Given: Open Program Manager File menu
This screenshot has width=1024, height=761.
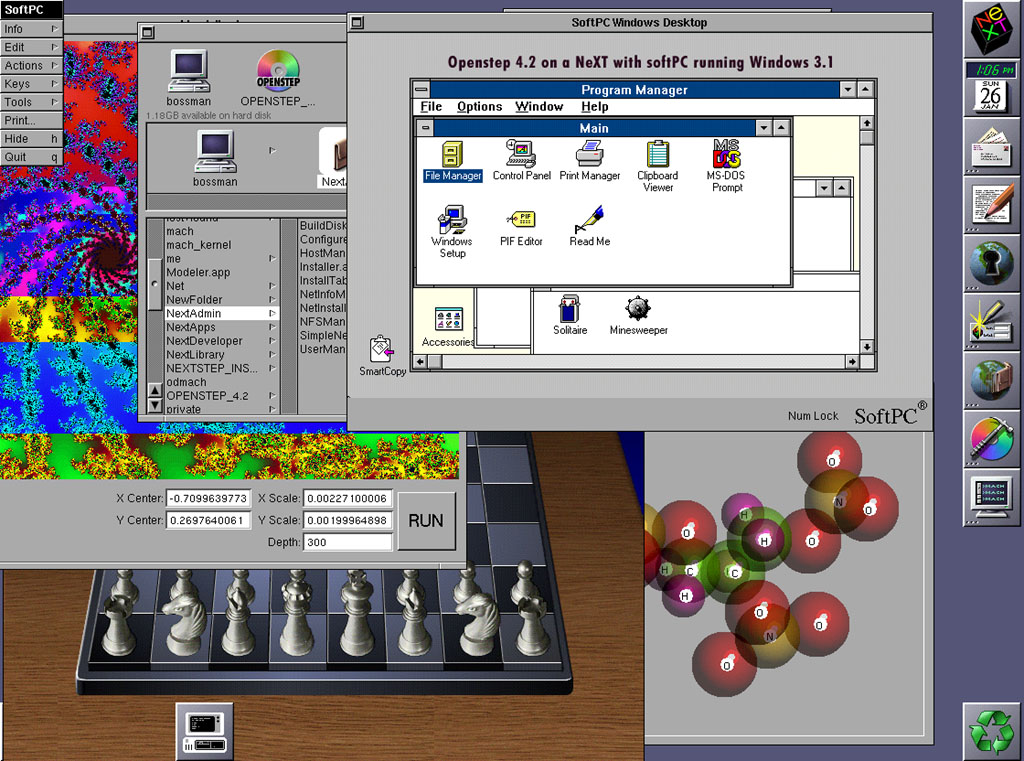Looking at the screenshot, I should pos(431,106).
